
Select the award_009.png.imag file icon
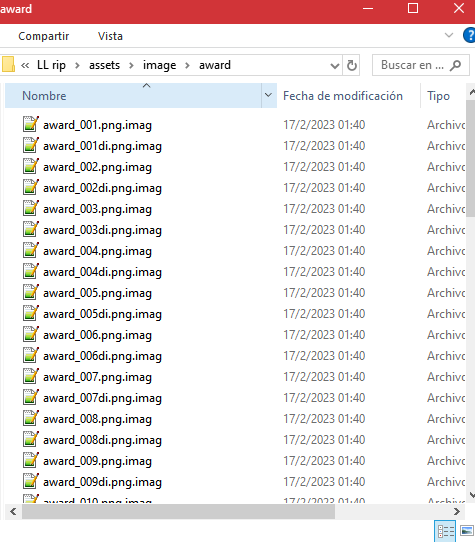31,460
